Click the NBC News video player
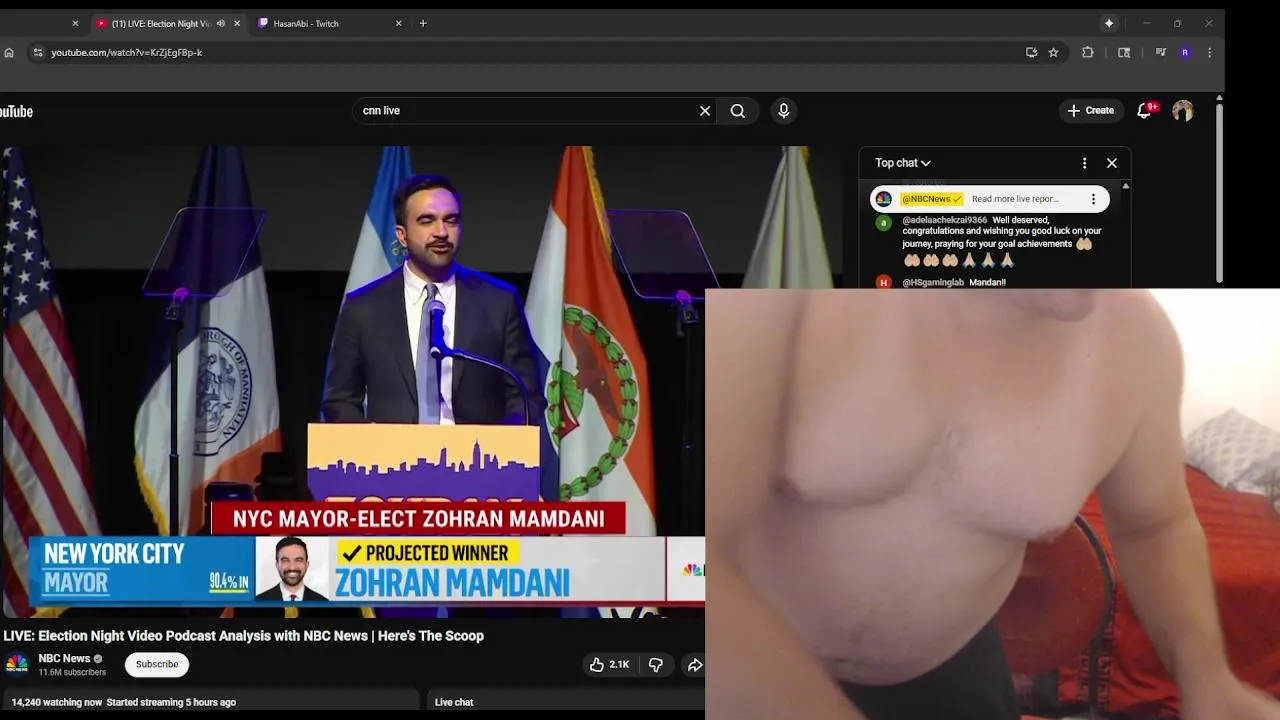Screen dimensions: 1280x720 [x=352, y=382]
